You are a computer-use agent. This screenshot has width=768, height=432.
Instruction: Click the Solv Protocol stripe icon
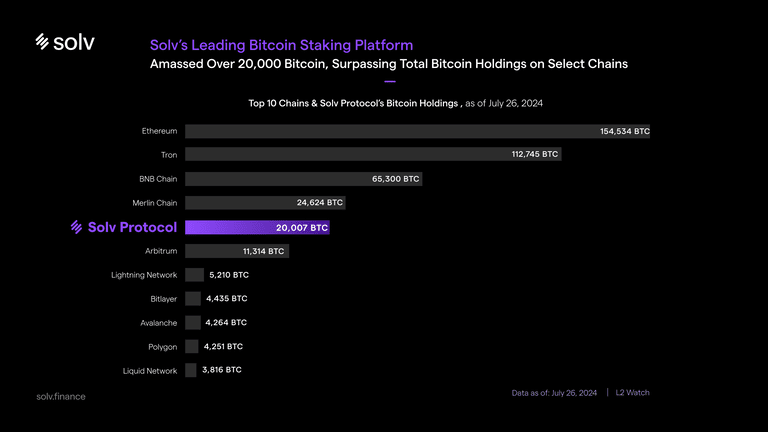76,227
